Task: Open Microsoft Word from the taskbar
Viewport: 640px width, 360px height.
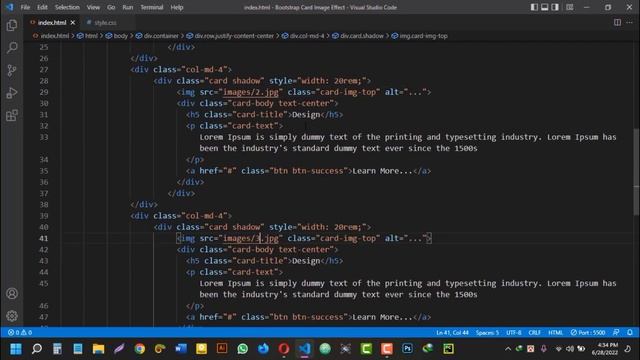Action: 181,349
